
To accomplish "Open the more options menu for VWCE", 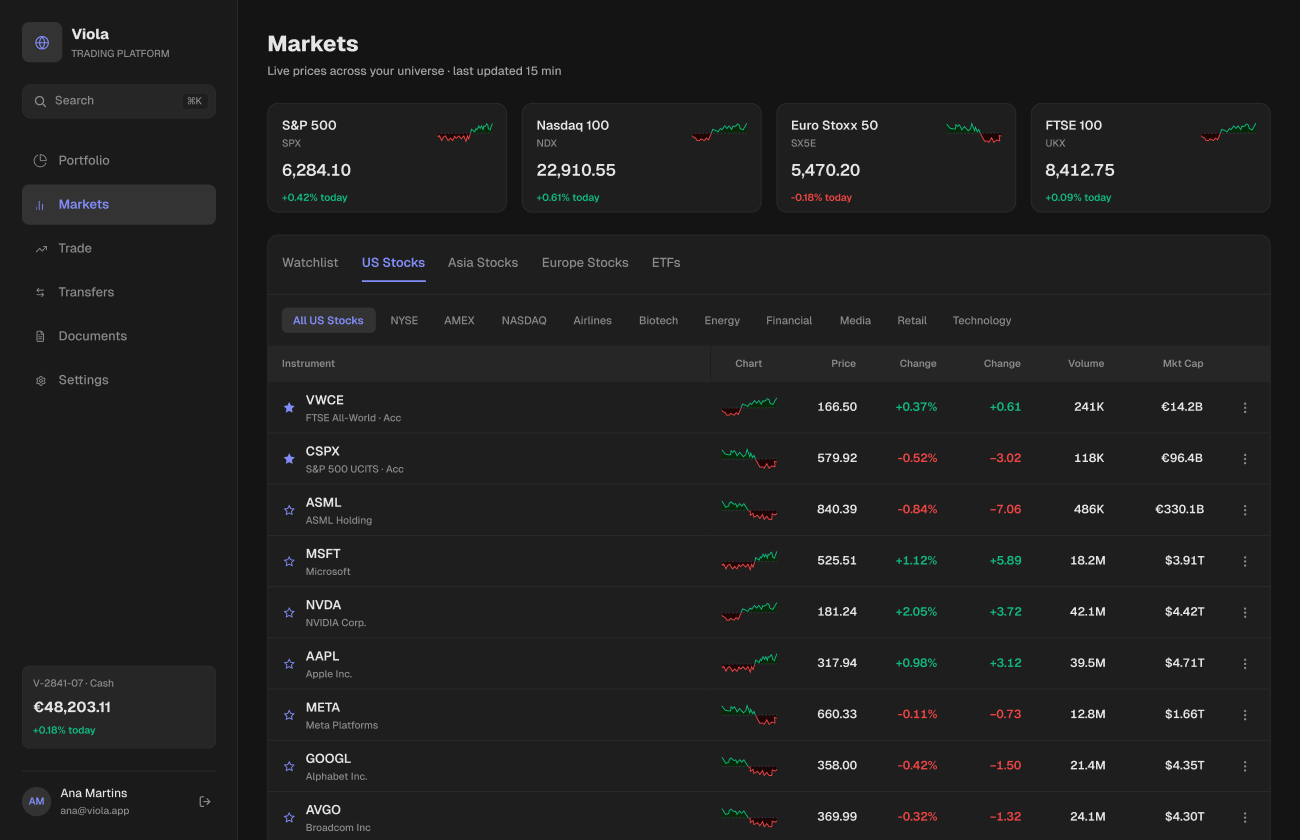I will click(x=1245, y=408).
